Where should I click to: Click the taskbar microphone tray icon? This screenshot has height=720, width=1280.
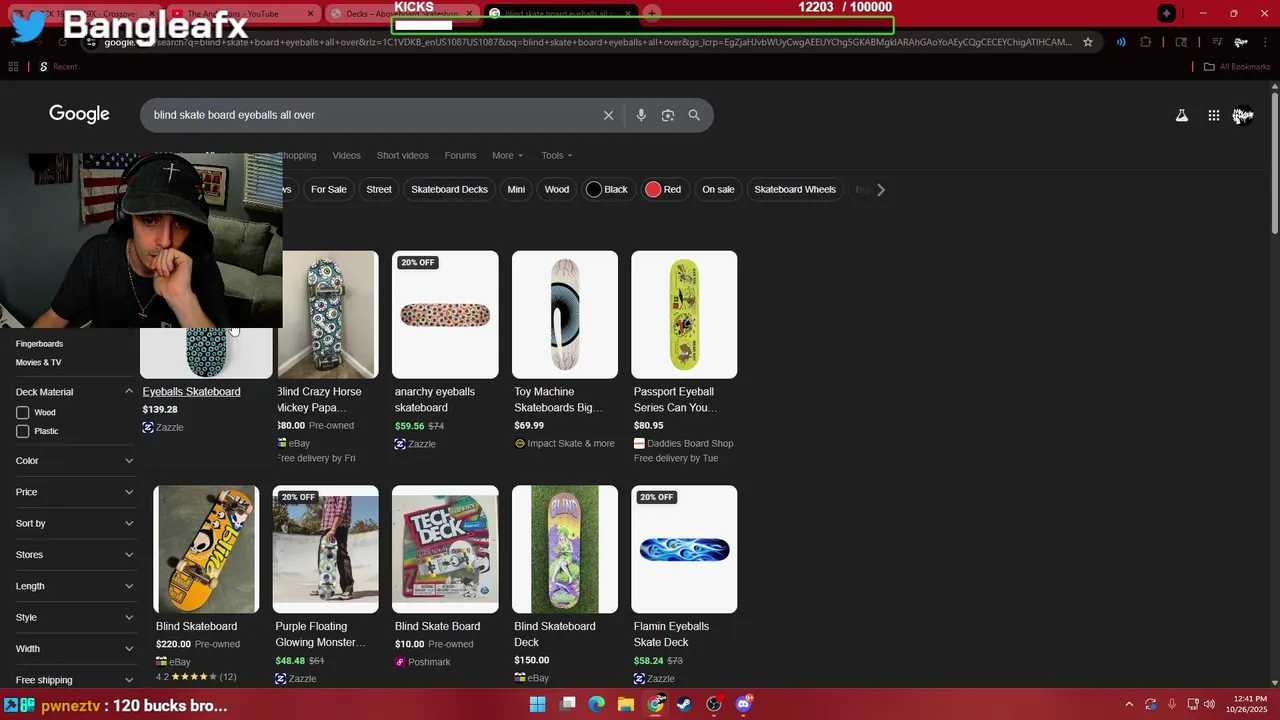coord(1171,704)
